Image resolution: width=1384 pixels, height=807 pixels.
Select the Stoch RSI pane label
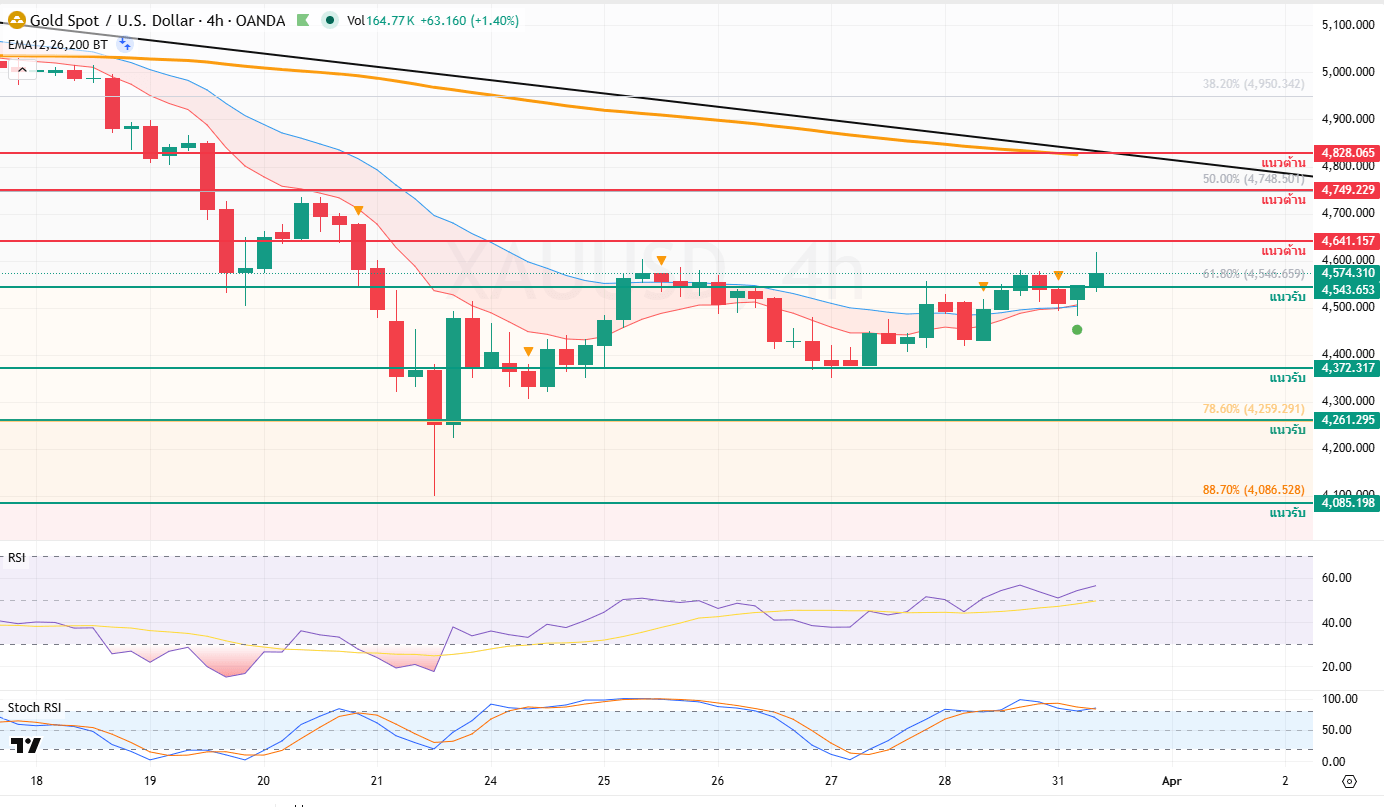pyautogui.click(x=34, y=707)
